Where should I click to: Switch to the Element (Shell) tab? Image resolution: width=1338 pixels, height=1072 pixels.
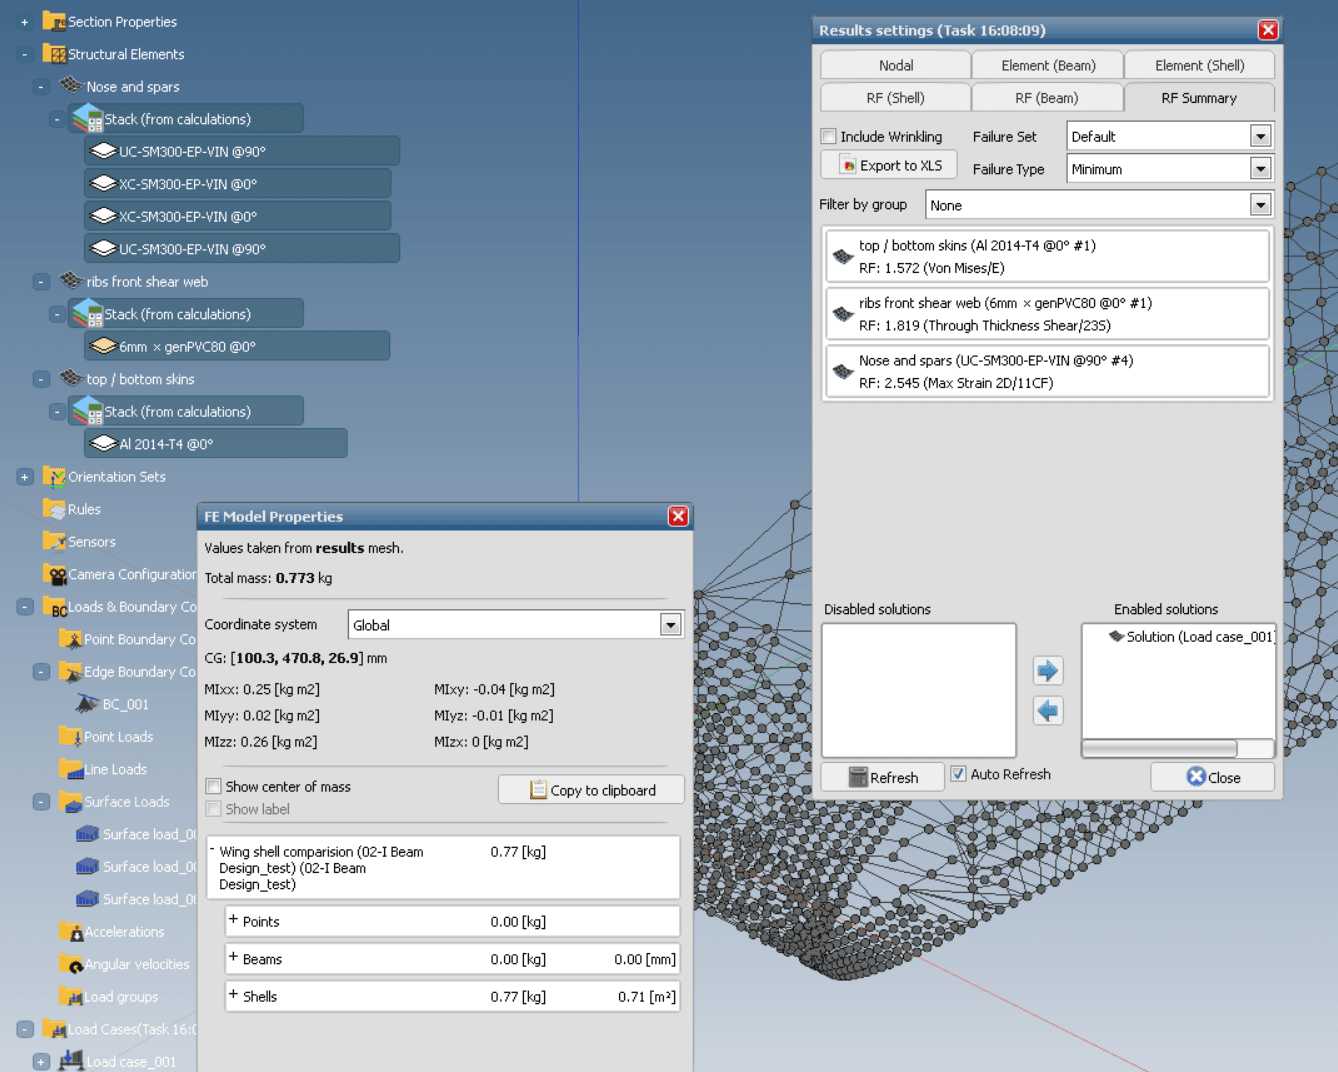1199,65
